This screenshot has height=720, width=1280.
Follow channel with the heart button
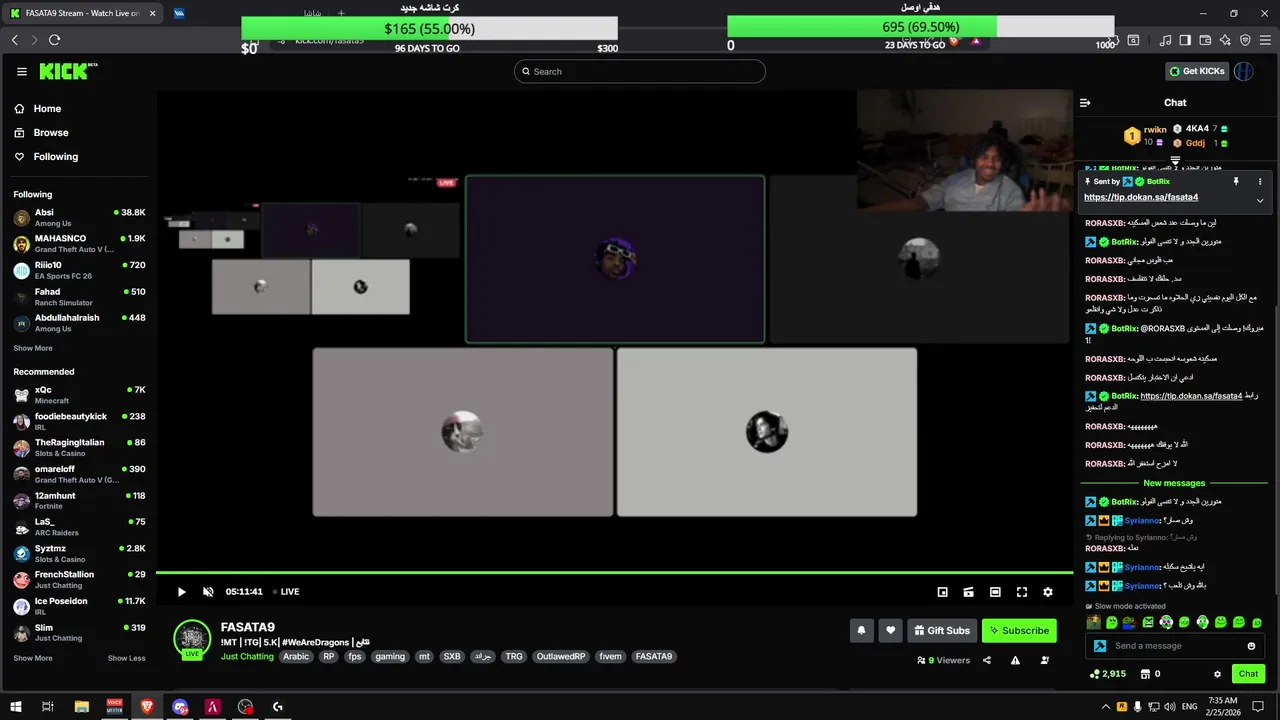pyautogui.click(x=890, y=630)
